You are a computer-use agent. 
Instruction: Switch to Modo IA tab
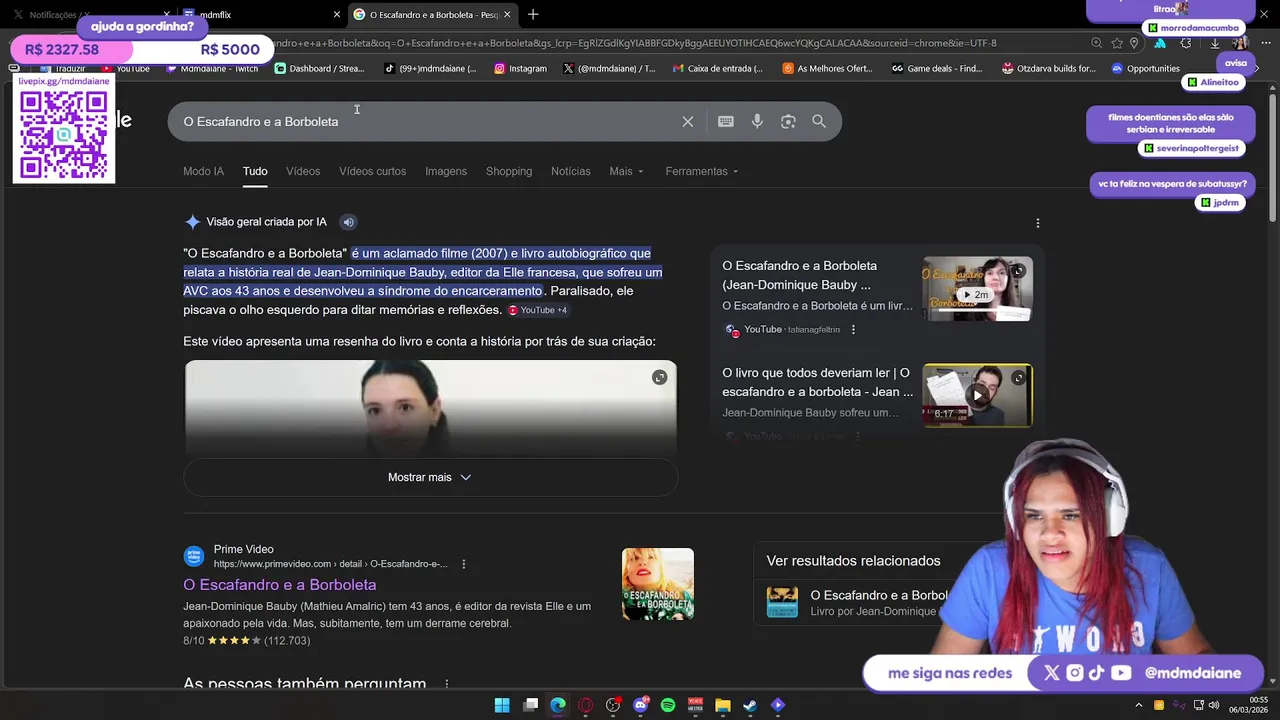[x=203, y=171]
